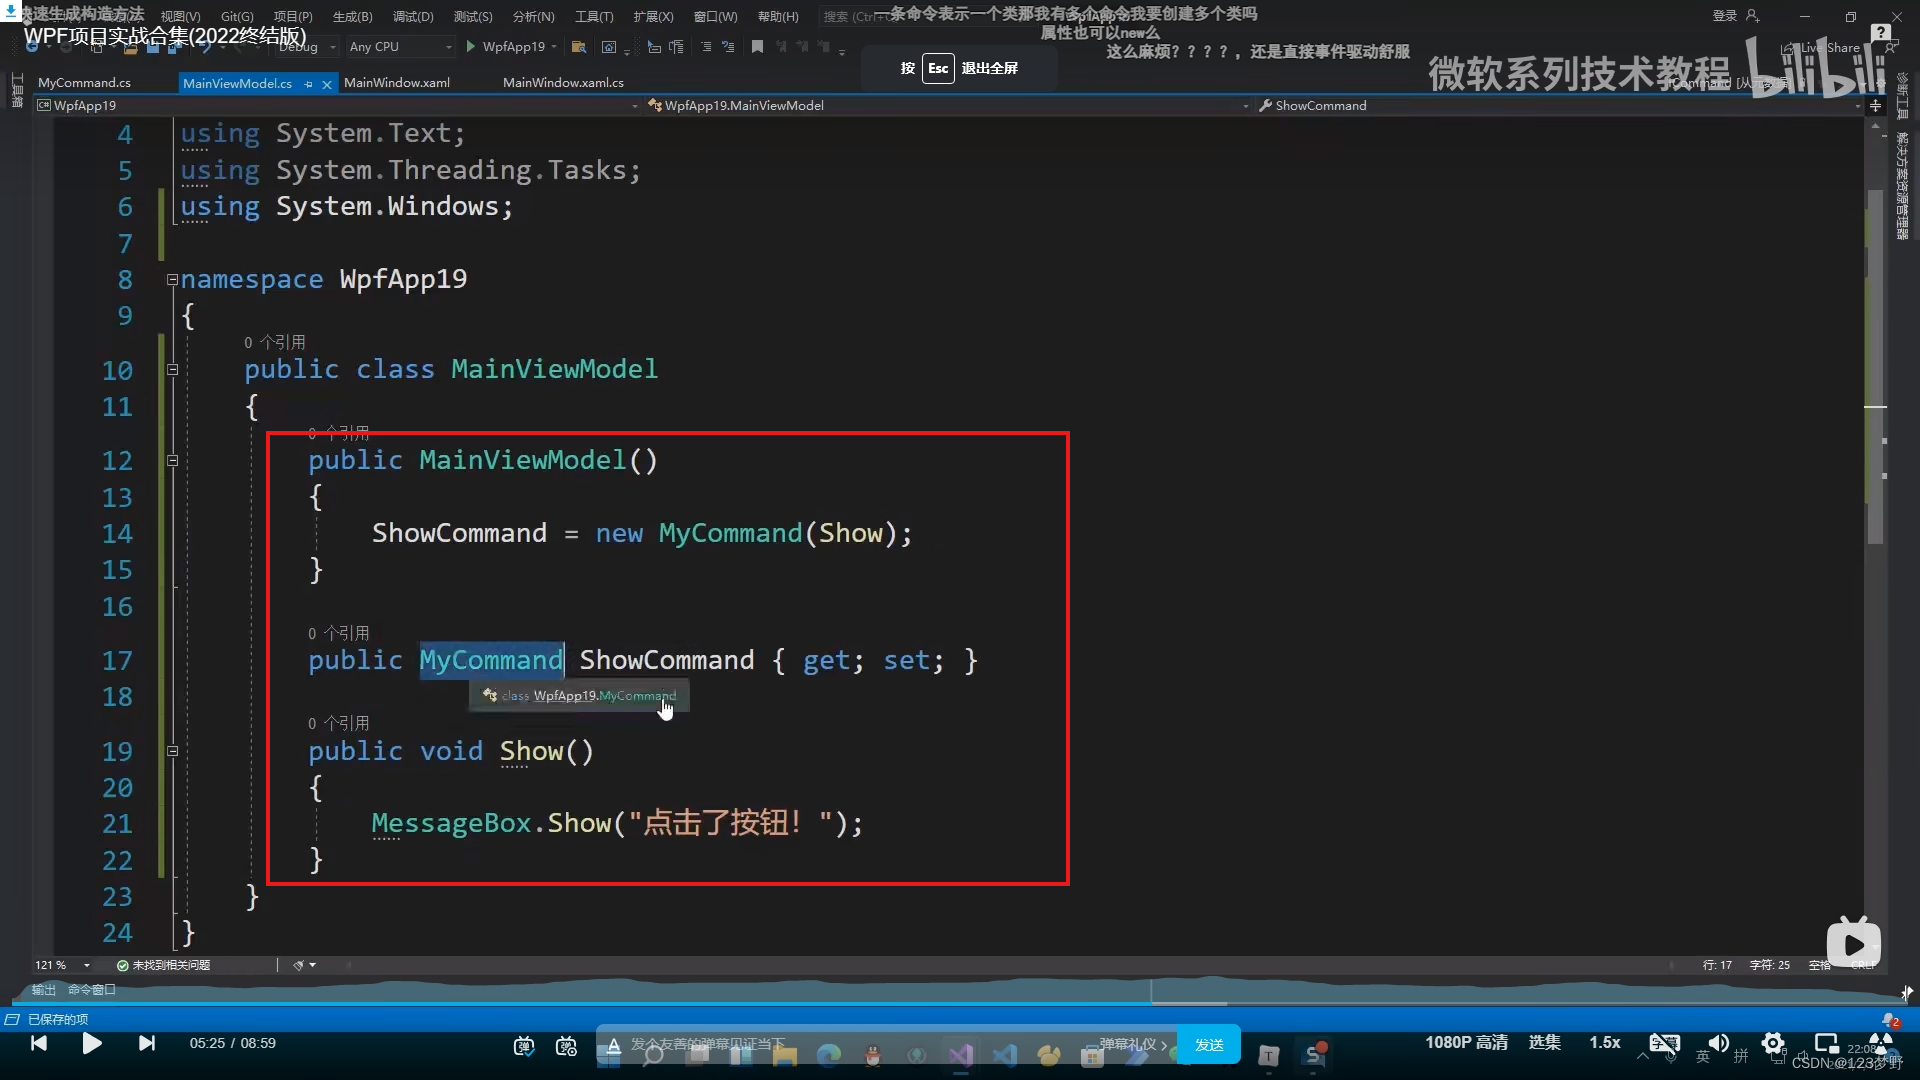Click the volume speaker icon

click(x=1718, y=1043)
